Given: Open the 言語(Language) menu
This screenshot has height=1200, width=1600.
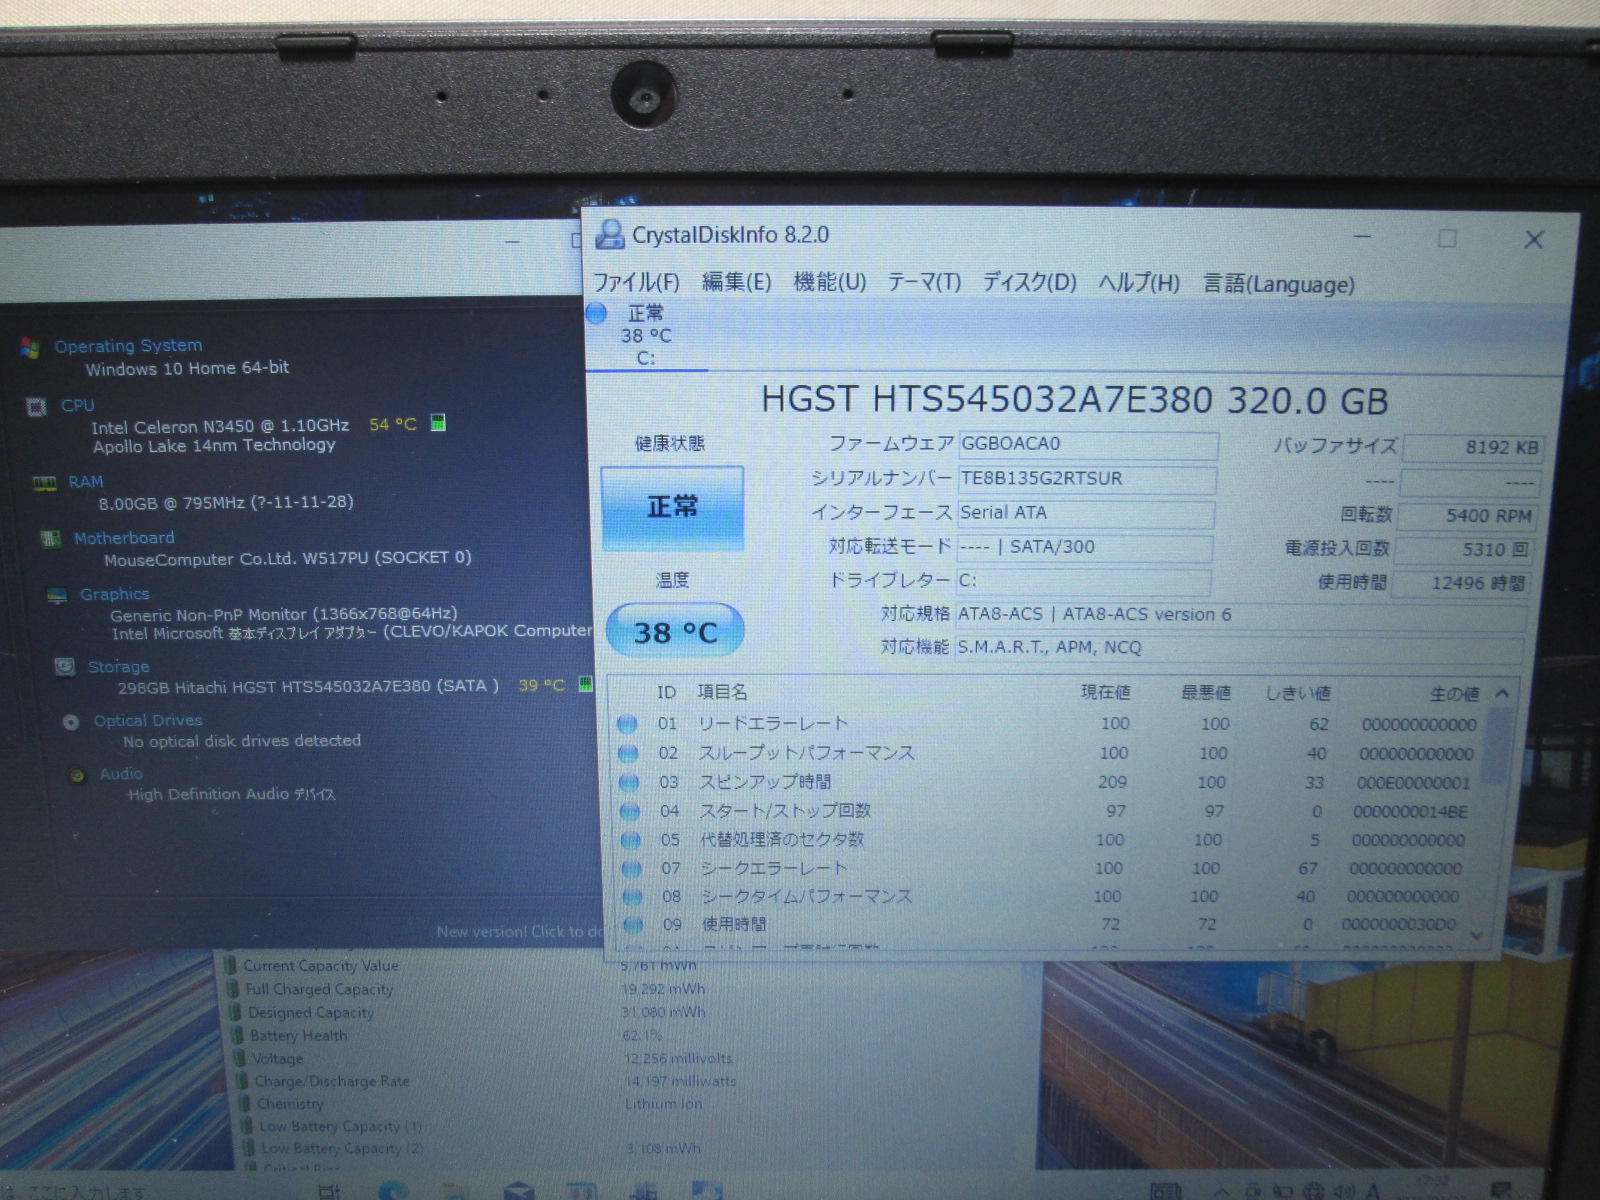Looking at the screenshot, I should 1278,284.
